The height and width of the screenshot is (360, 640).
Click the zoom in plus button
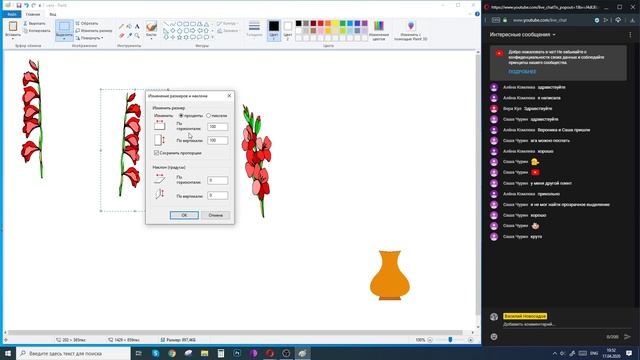point(471,340)
